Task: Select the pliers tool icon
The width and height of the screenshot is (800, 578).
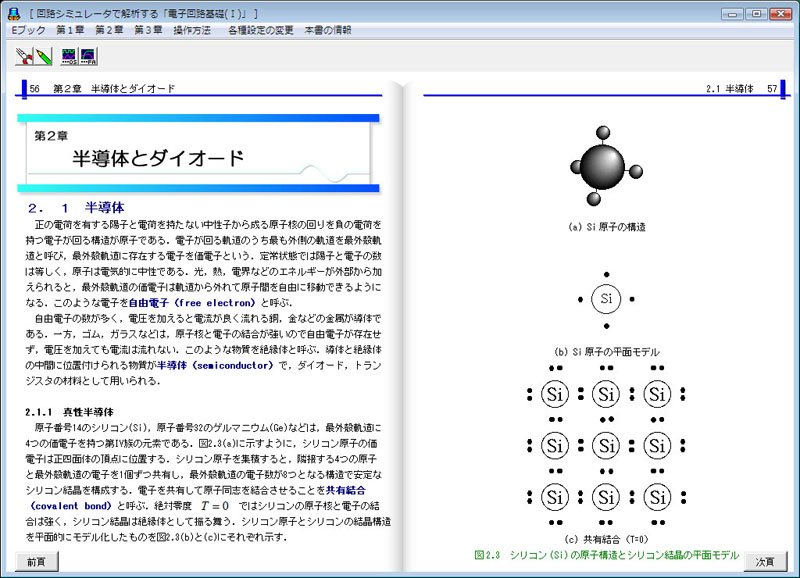Action: [x=23, y=56]
